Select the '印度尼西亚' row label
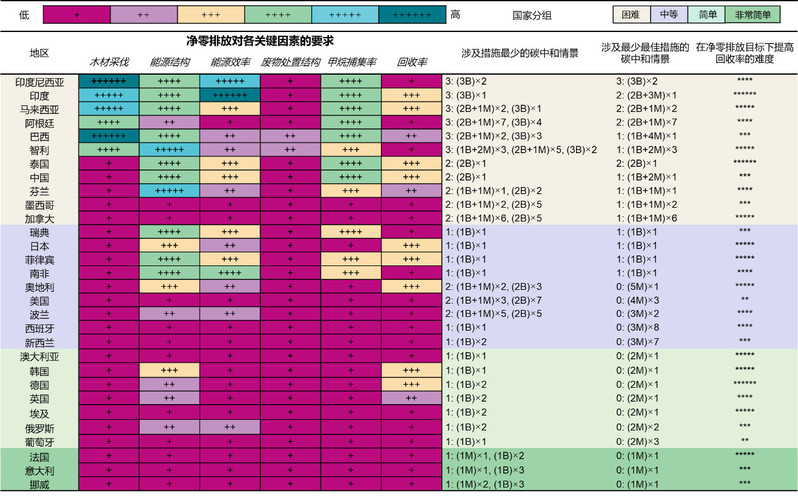 39,80
